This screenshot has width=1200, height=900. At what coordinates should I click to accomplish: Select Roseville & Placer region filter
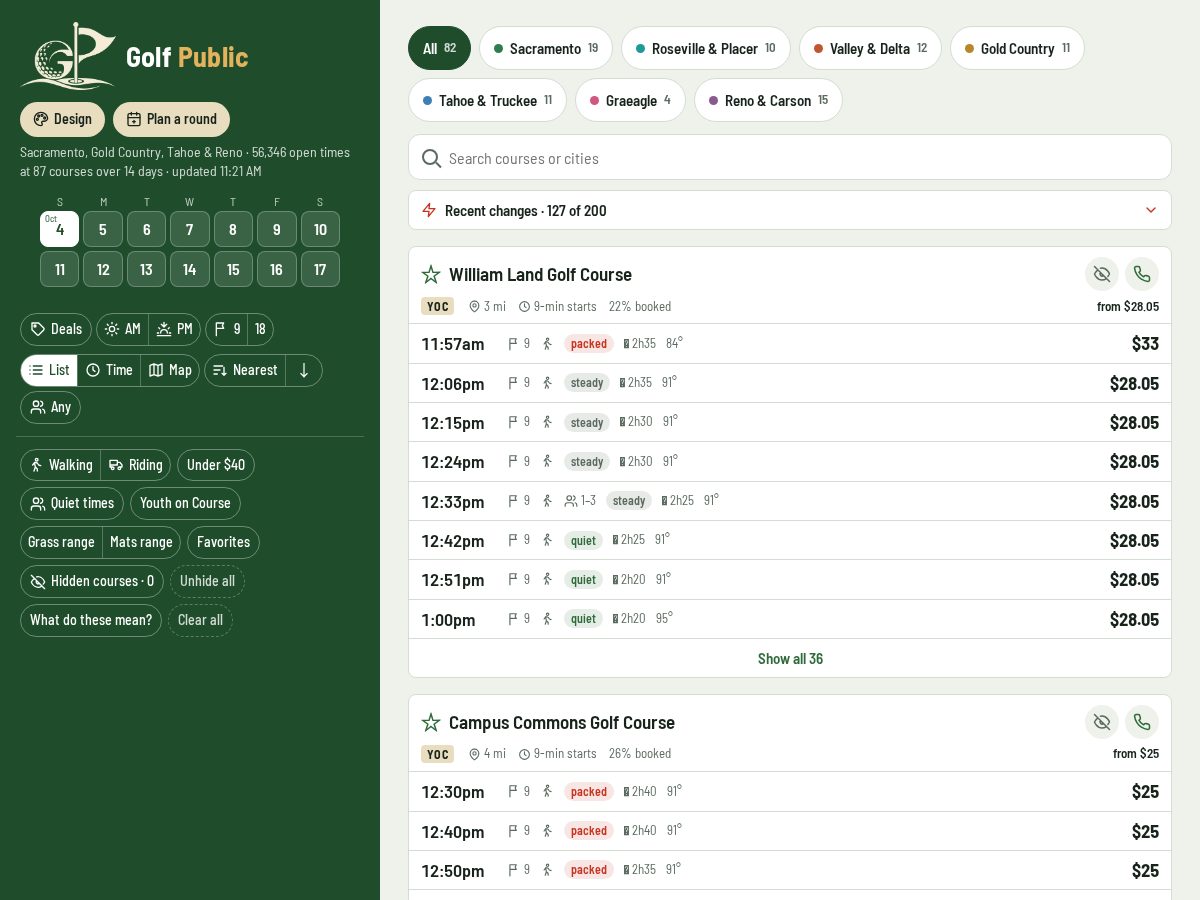706,48
